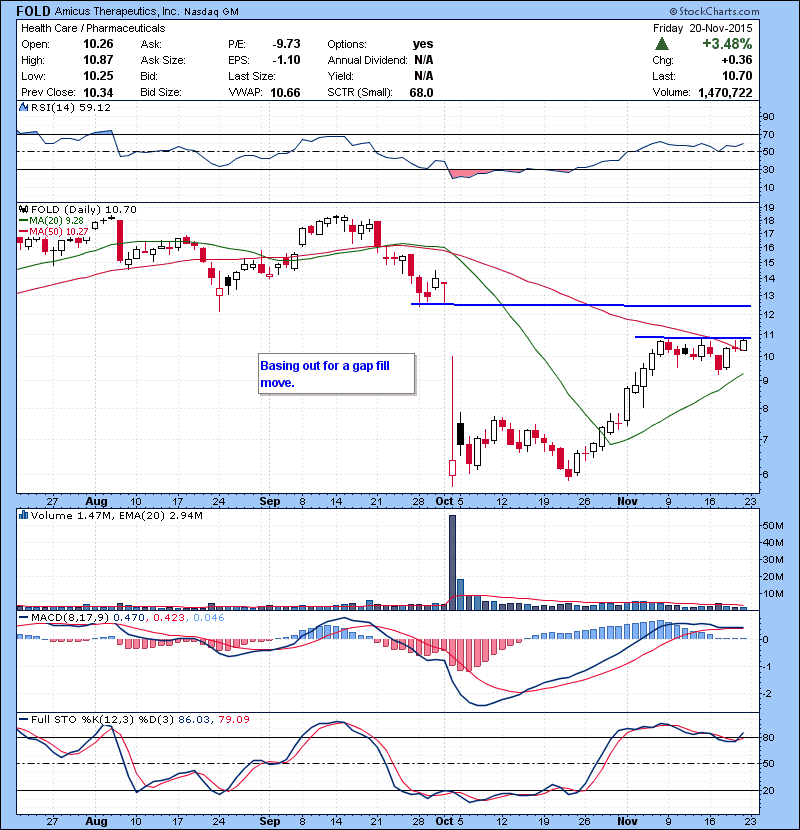Image resolution: width=800 pixels, height=830 pixels.
Task: Click the Low value 10.25
Action: (x=98, y=76)
